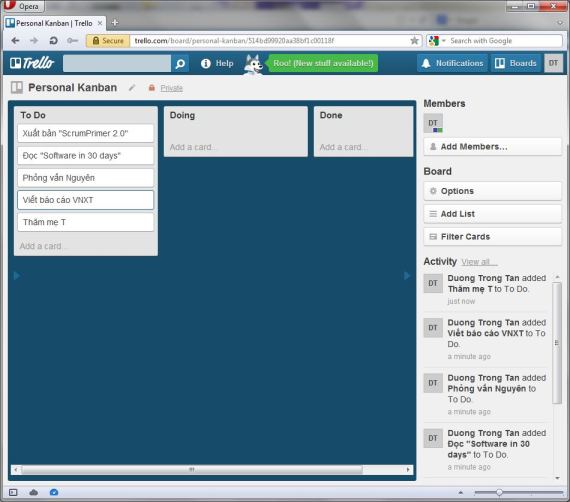Click activity scrollbar down arrow
570x502 pixels.
(x=557, y=478)
